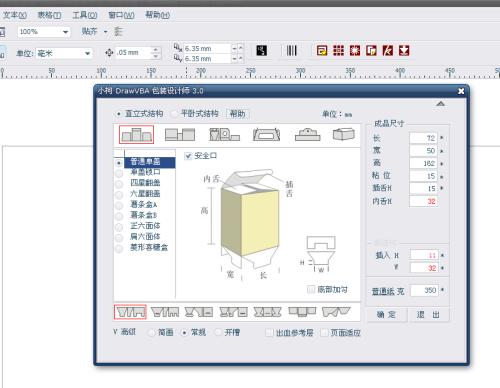Click the red starburst macro icon
This screenshot has height=388, width=500.
coord(355,51)
